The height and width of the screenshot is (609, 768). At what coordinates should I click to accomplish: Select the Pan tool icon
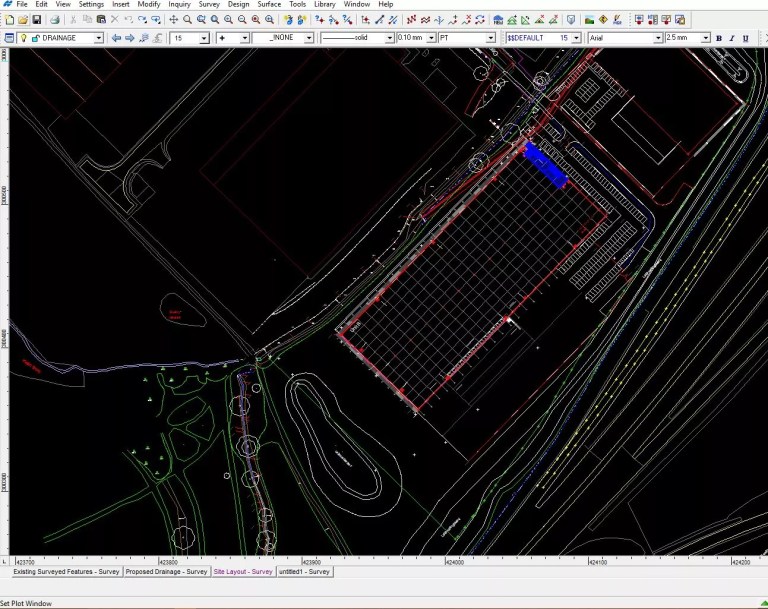[x=173, y=19]
